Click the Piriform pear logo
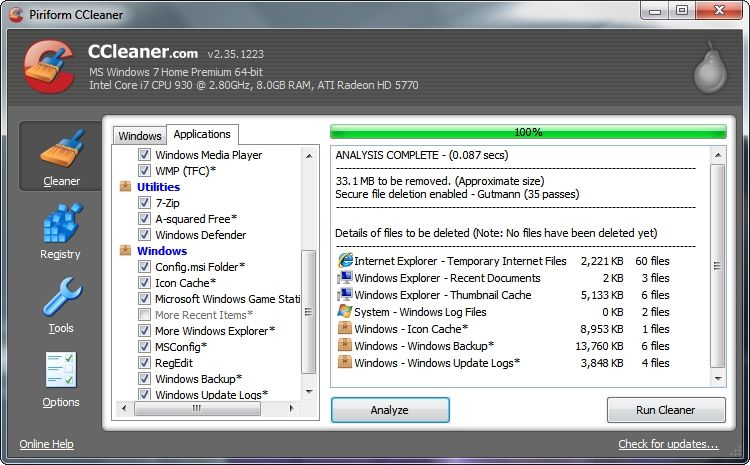The image size is (750, 465). (710, 67)
